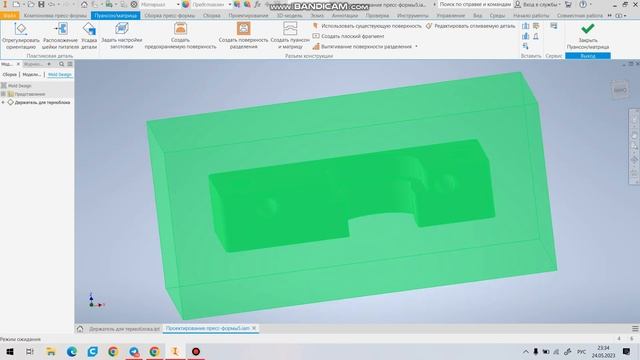Viewport: 640px width, 360px height.
Task: Click the Выход panel label
Action: point(588,56)
